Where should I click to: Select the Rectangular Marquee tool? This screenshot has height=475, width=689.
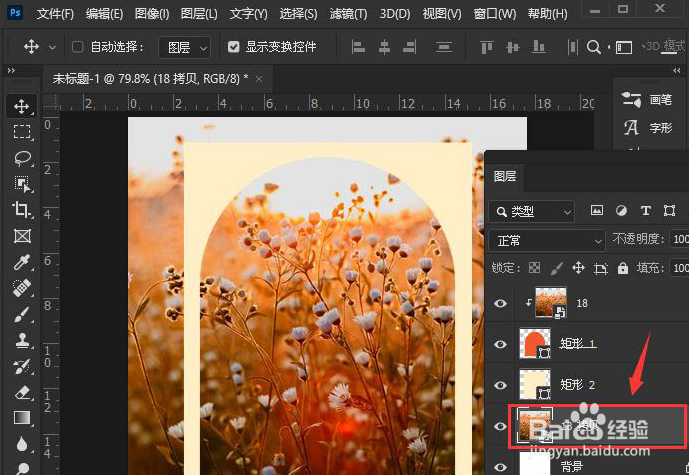click(x=22, y=132)
